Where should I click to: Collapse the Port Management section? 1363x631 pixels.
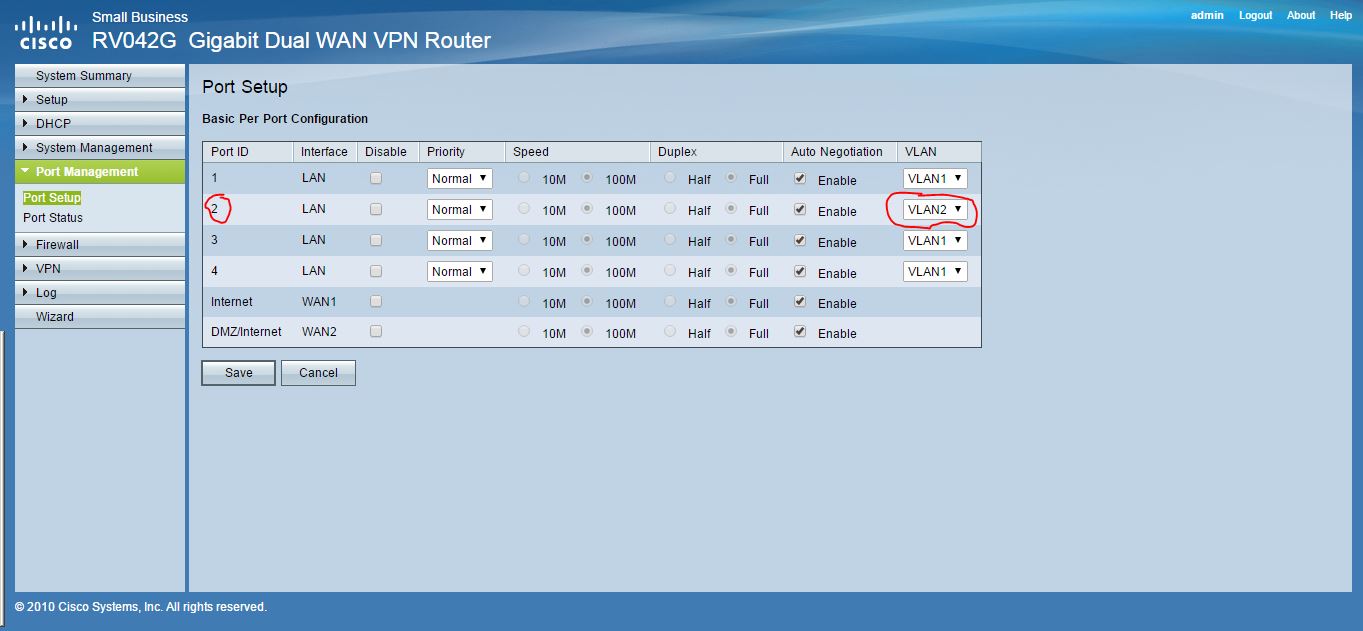[100, 171]
